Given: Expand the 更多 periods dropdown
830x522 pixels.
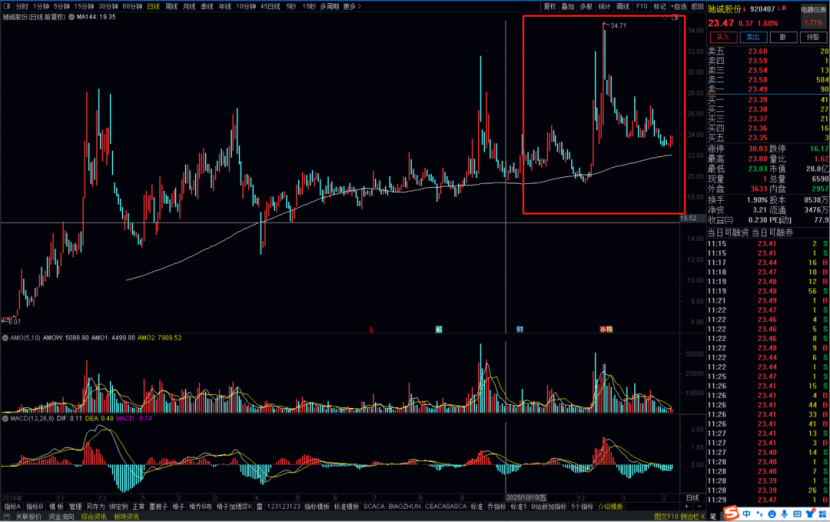Looking at the screenshot, I should click(349, 5).
